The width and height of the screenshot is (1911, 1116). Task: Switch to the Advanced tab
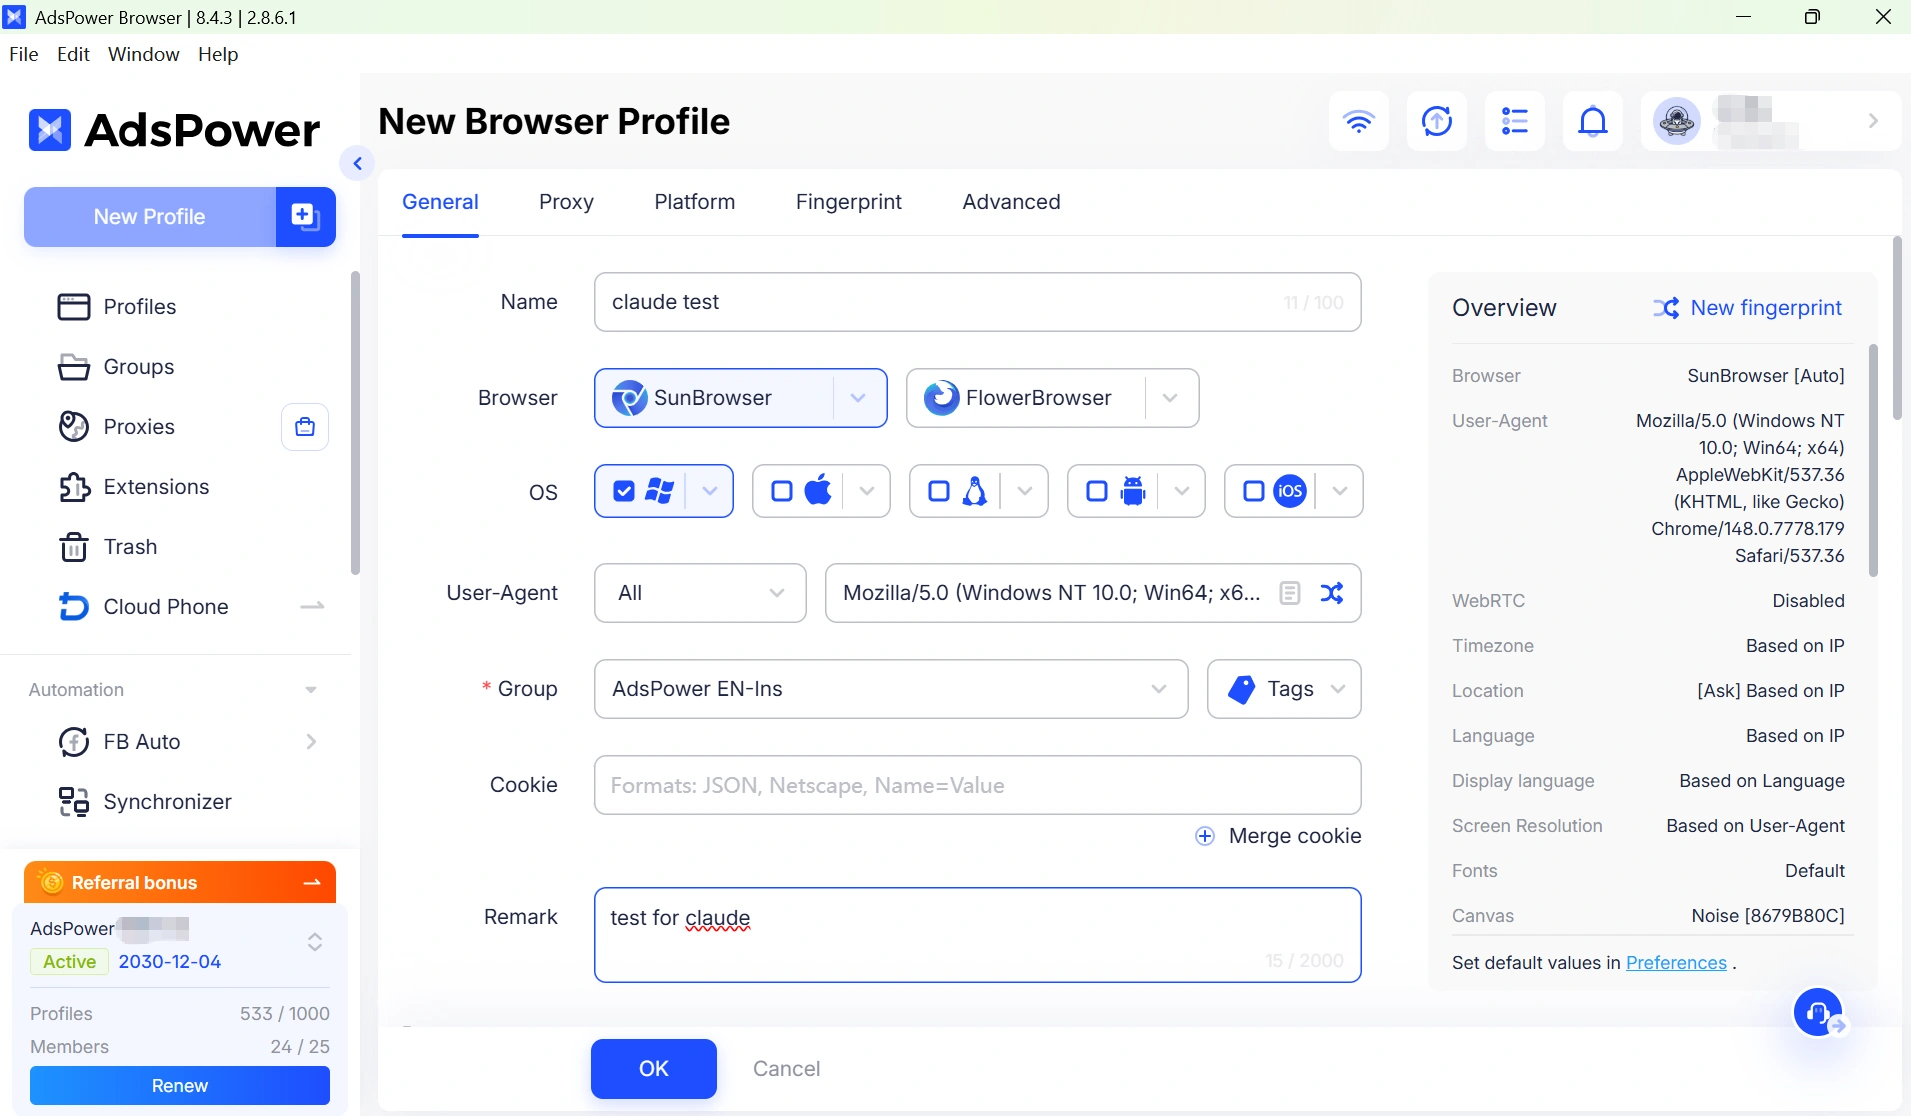coord(1011,202)
